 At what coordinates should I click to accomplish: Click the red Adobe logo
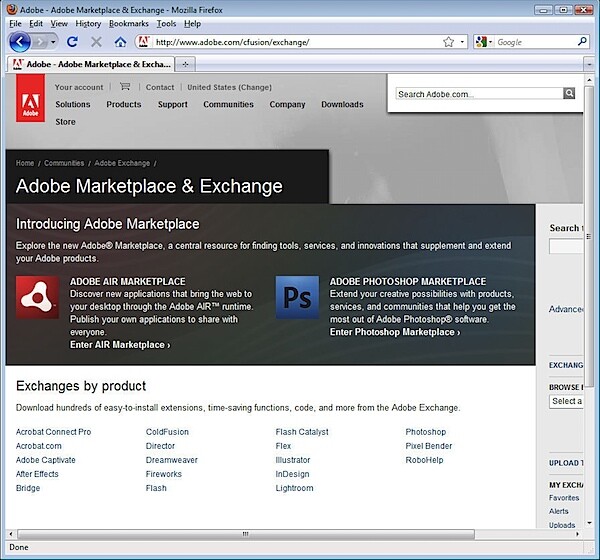tap(30, 98)
